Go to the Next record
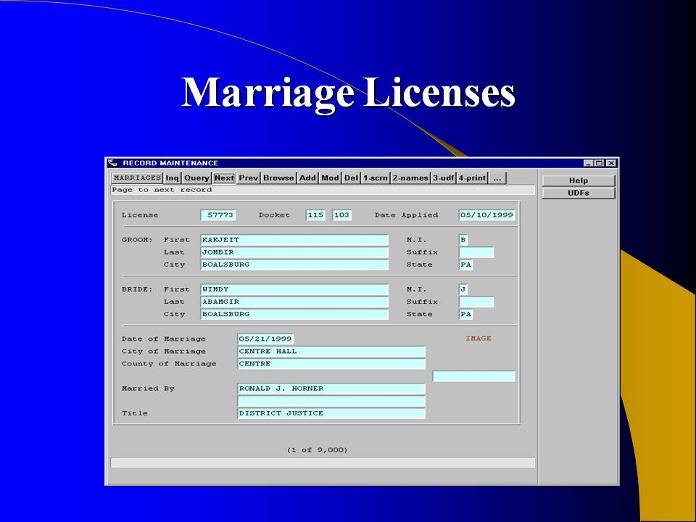696x522 pixels. click(x=224, y=178)
